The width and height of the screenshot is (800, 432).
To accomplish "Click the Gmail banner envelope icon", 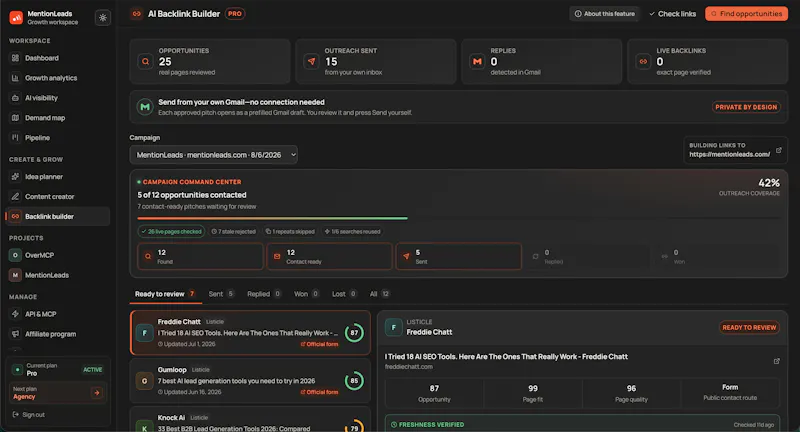I will (145, 107).
